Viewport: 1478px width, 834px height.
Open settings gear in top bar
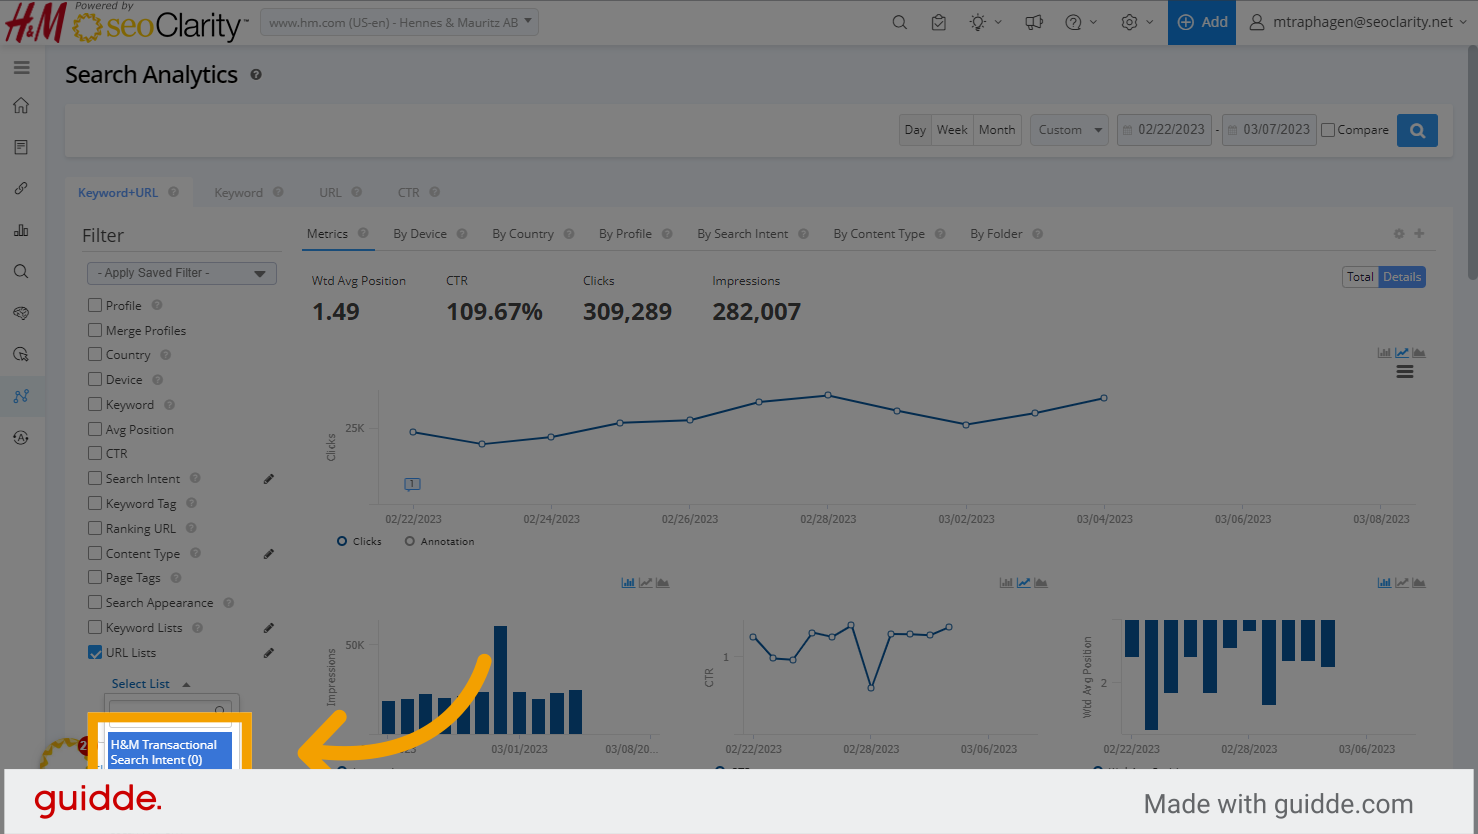coord(1130,22)
